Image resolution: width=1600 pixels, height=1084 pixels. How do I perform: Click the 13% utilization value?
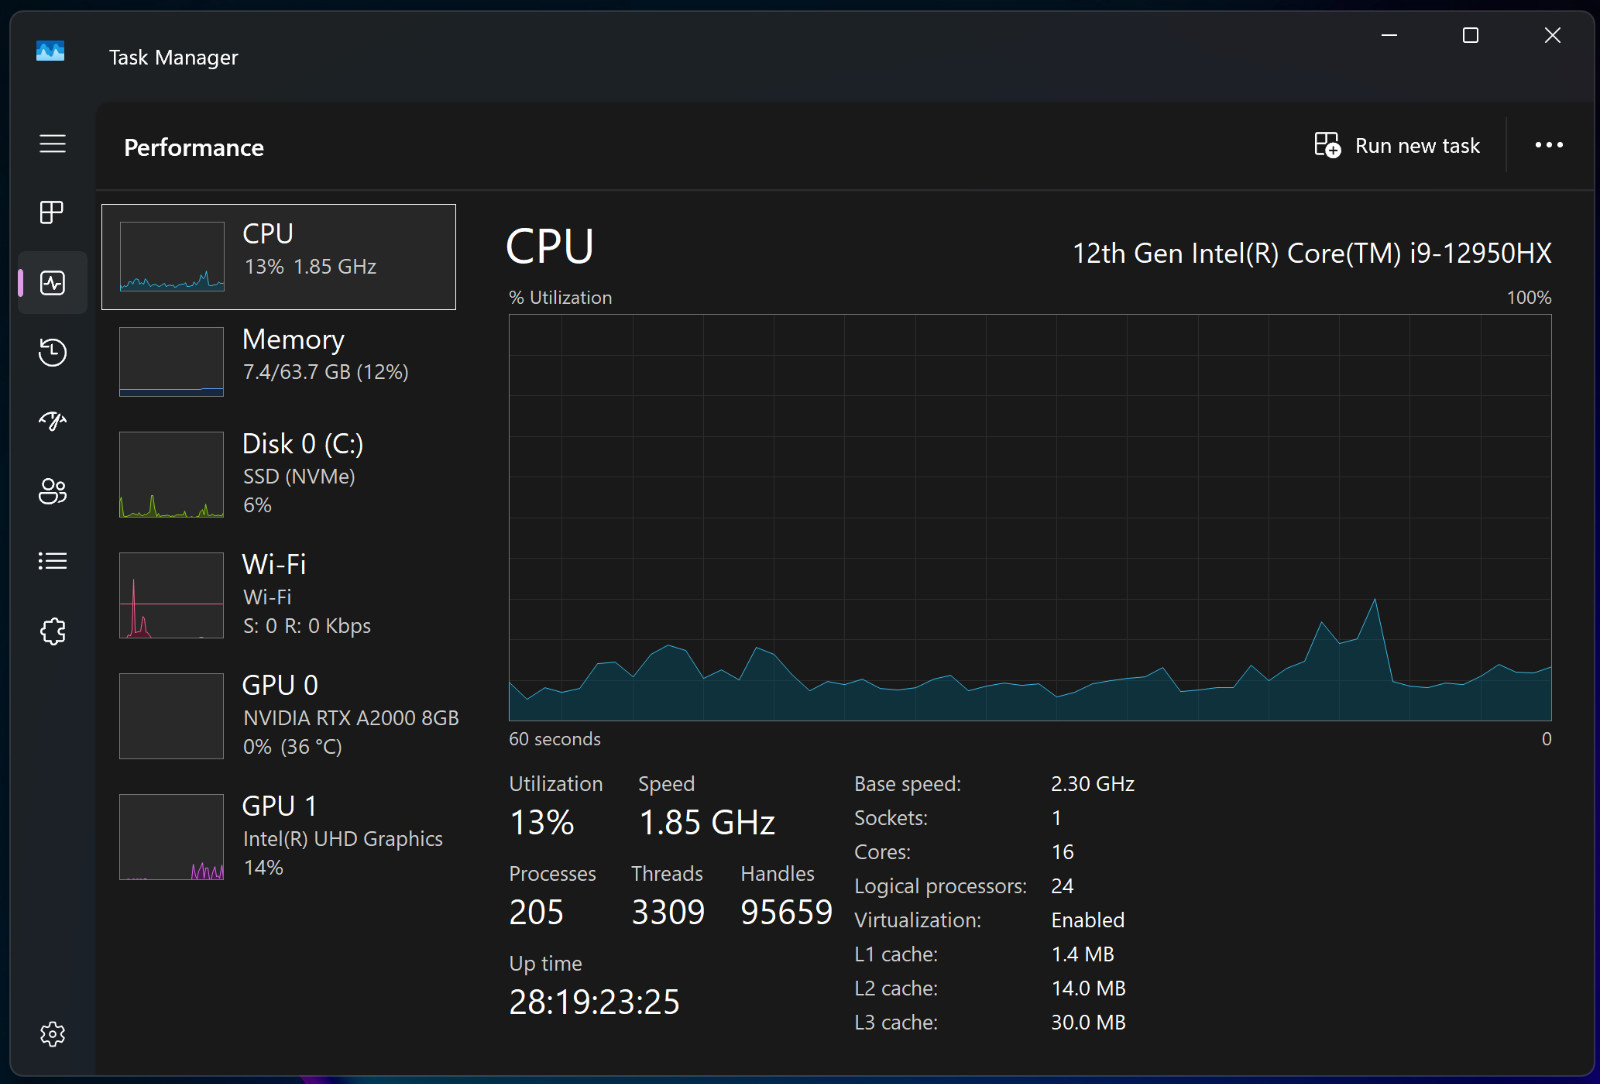pyautogui.click(x=542, y=823)
